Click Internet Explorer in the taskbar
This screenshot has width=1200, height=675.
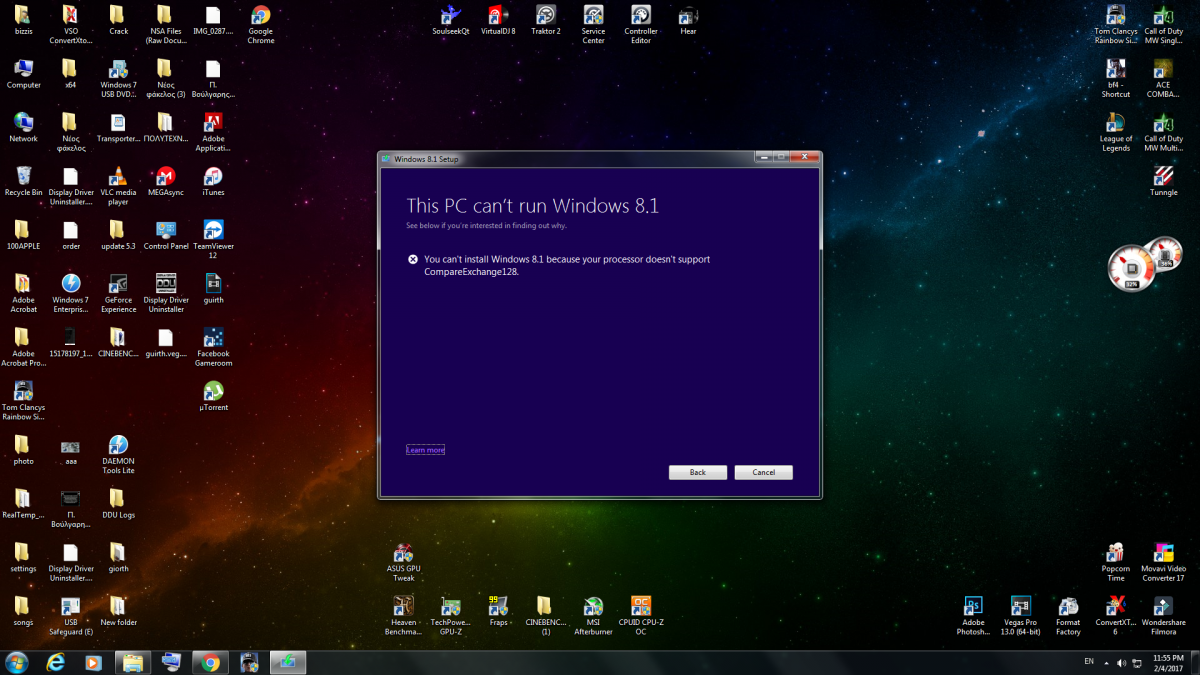coord(56,662)
